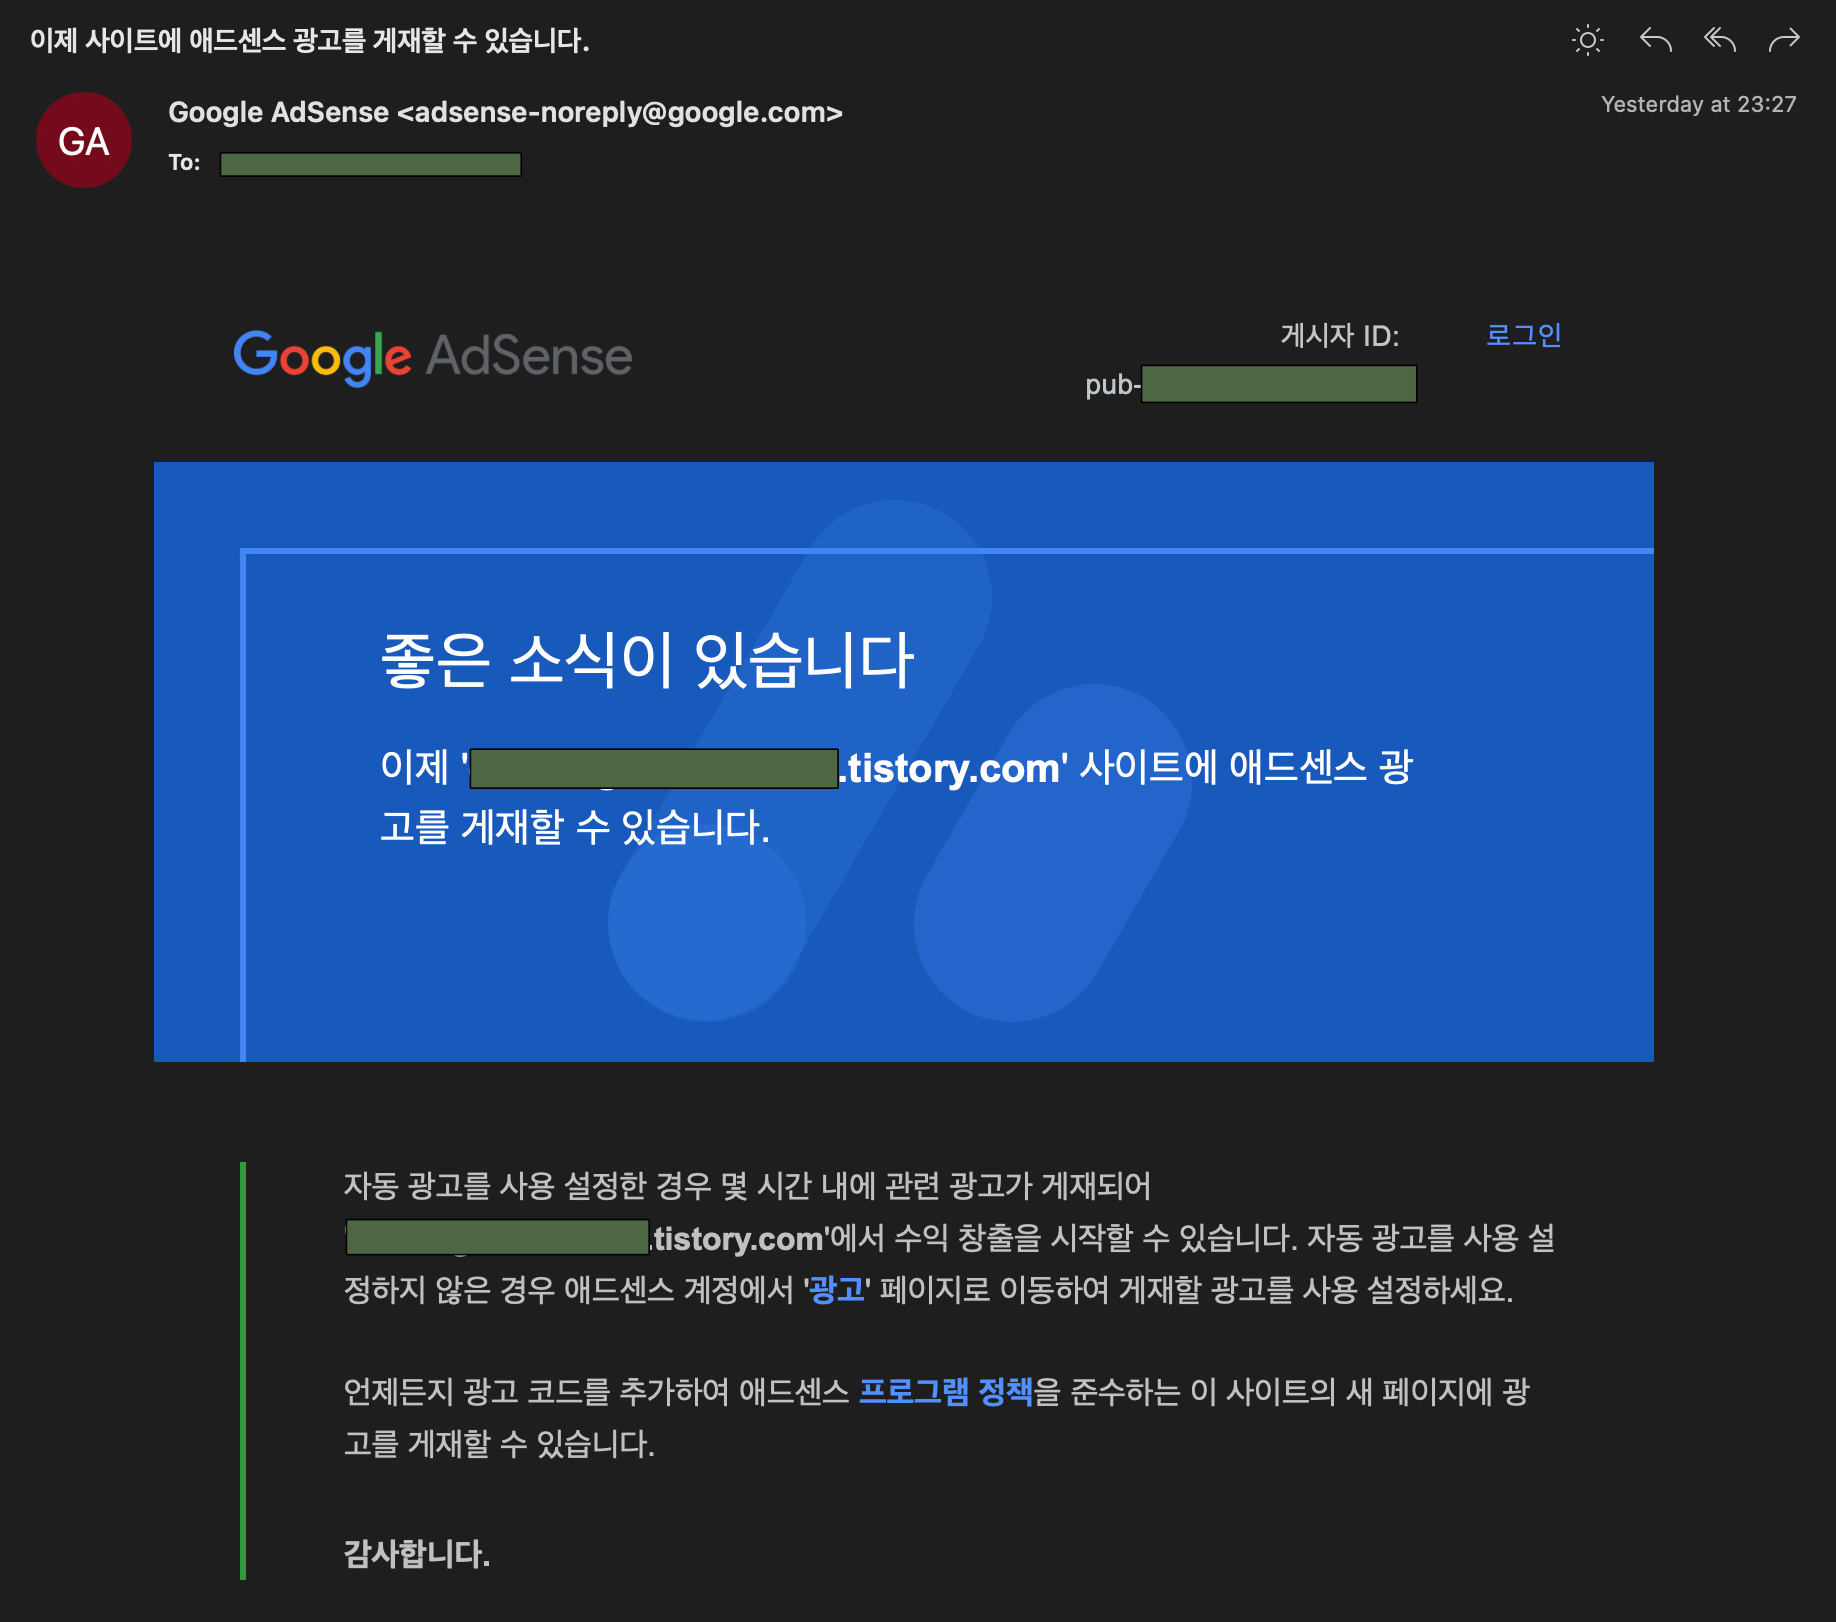Click the '좋은 소식이 있습니다' headline

[x=647, y=661]
